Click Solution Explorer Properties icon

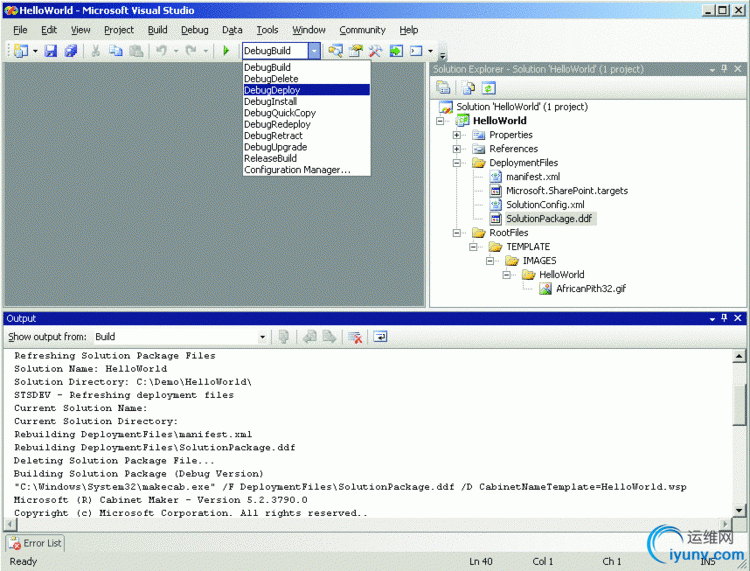(443, 88)
